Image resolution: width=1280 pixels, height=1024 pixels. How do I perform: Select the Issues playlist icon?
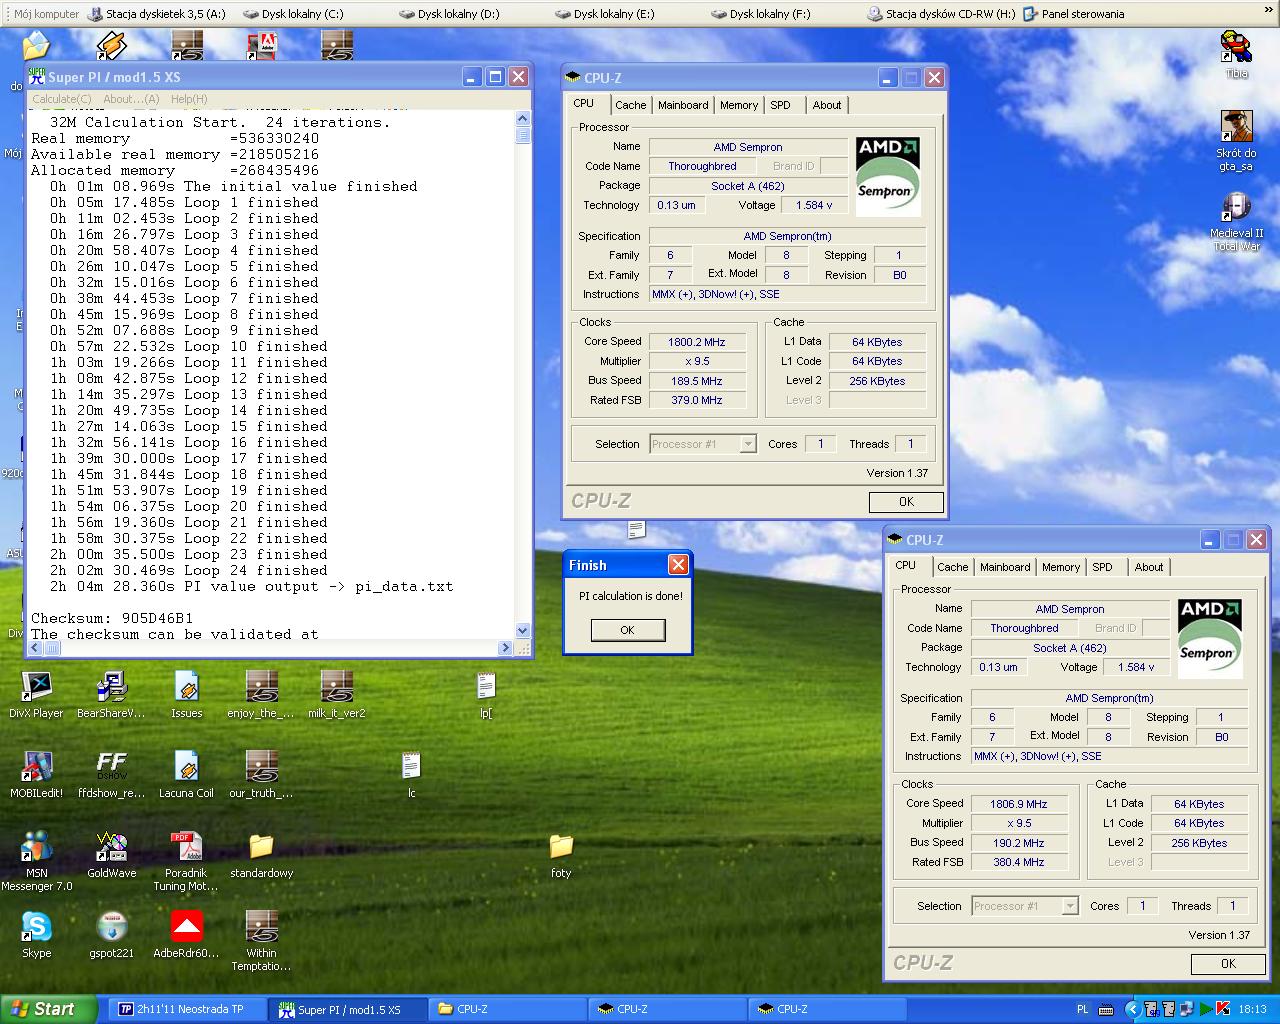(x=186, y=694)
